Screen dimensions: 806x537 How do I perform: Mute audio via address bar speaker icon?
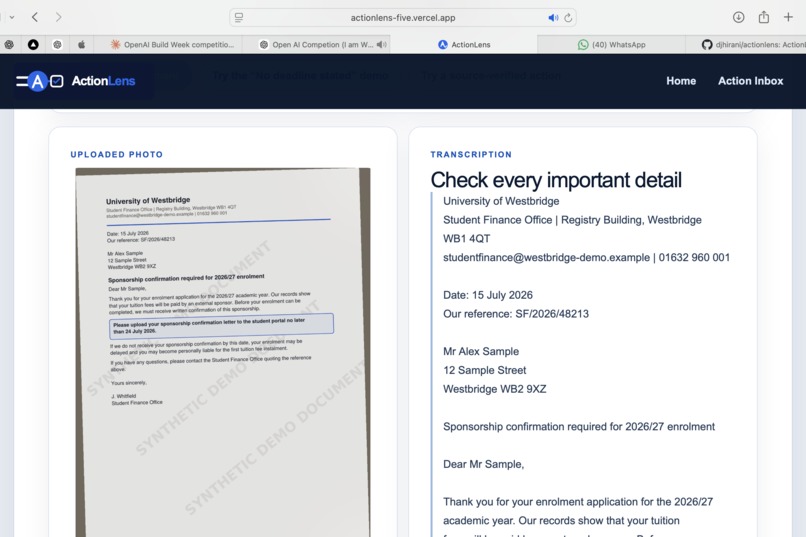coord(553,17)
